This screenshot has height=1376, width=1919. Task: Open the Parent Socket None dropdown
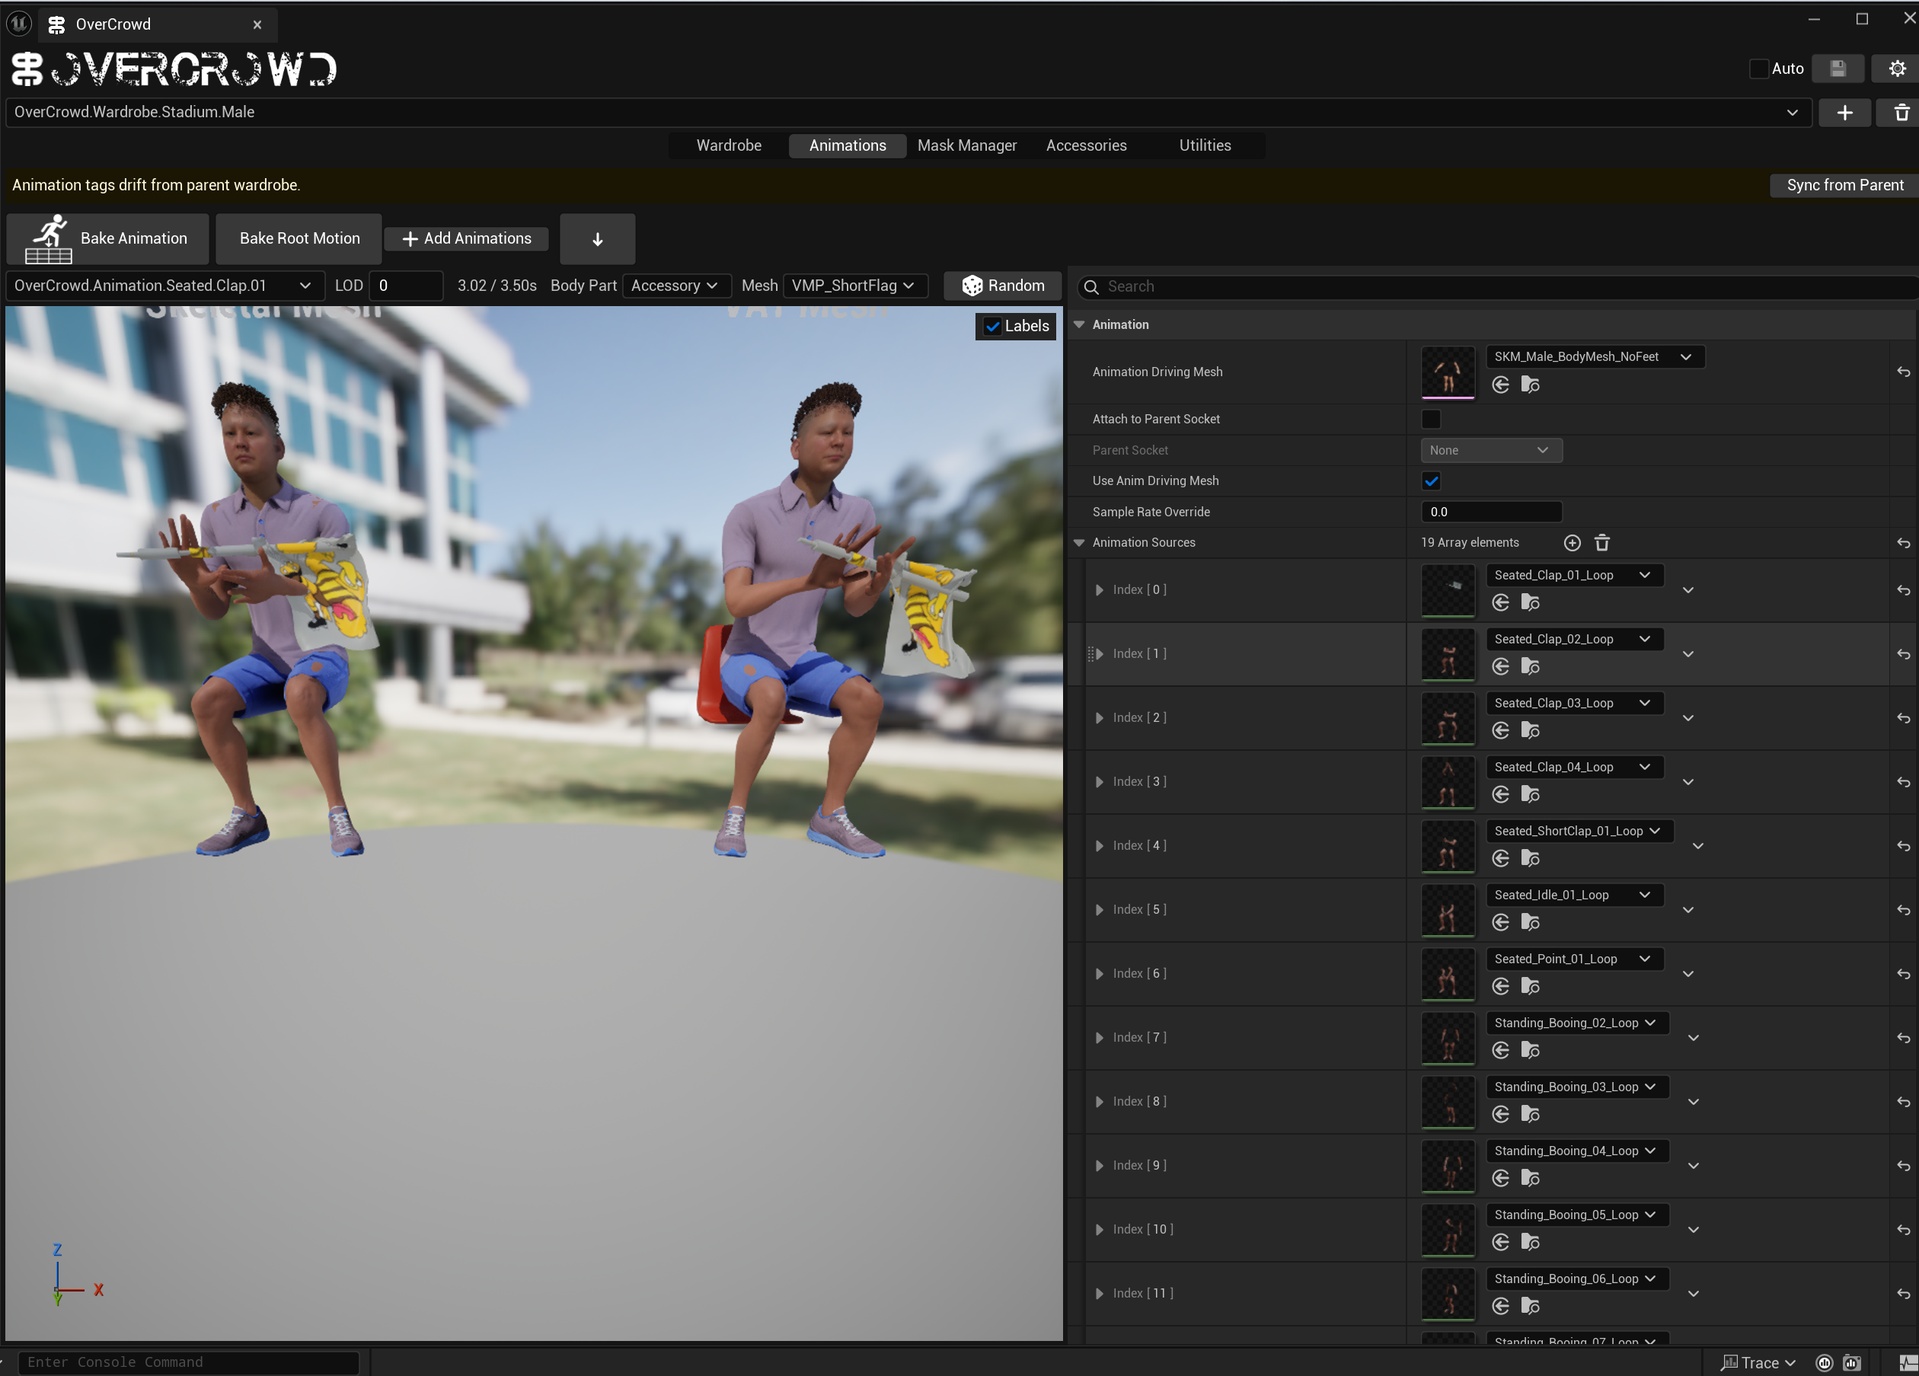(x=1491, y=451)
